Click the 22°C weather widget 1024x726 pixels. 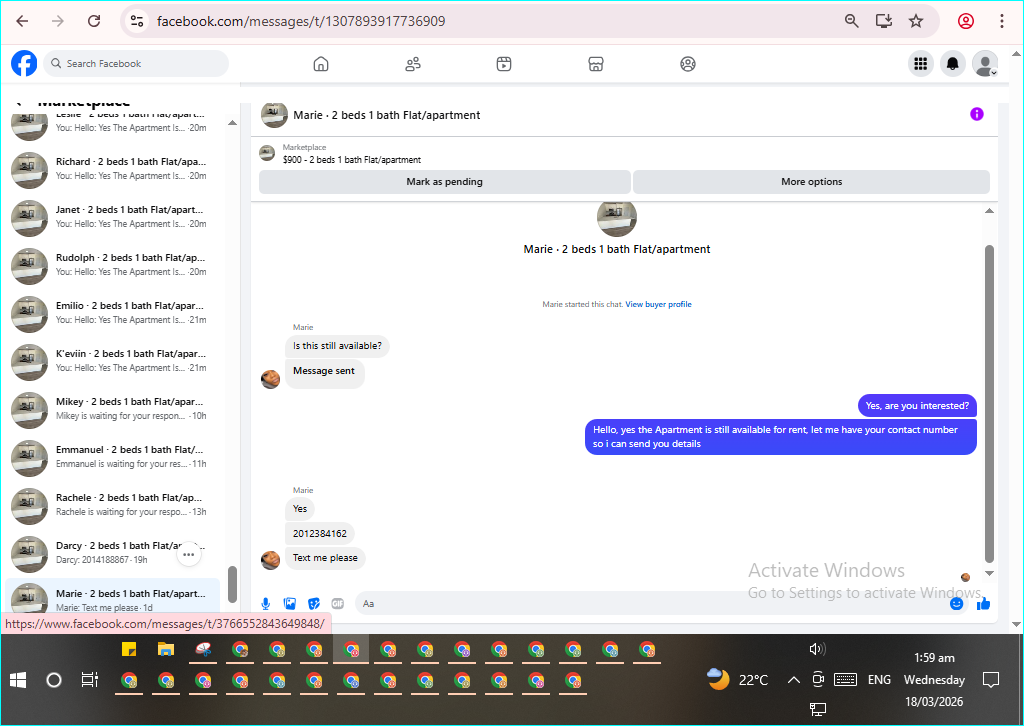pyautogui.click(x=738, y=680)
